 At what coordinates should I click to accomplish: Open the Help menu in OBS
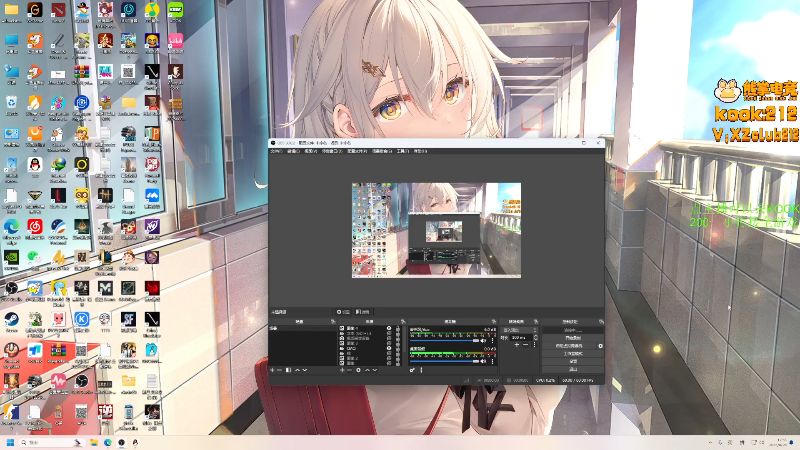[420, 151]
